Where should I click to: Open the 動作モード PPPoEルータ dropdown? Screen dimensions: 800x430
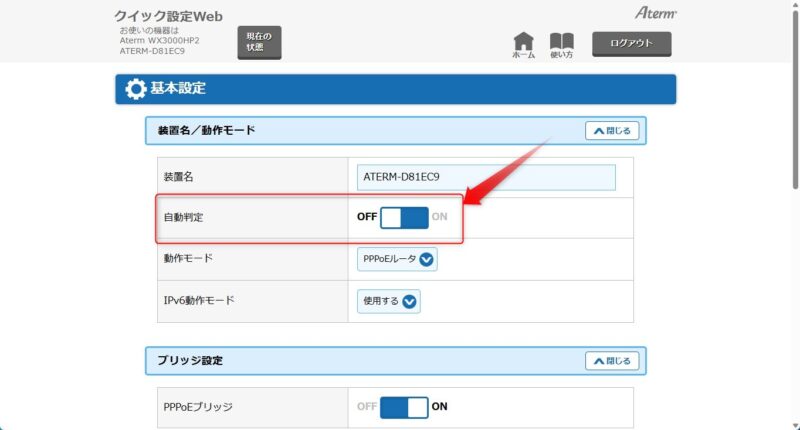click(x=398, y=259)
